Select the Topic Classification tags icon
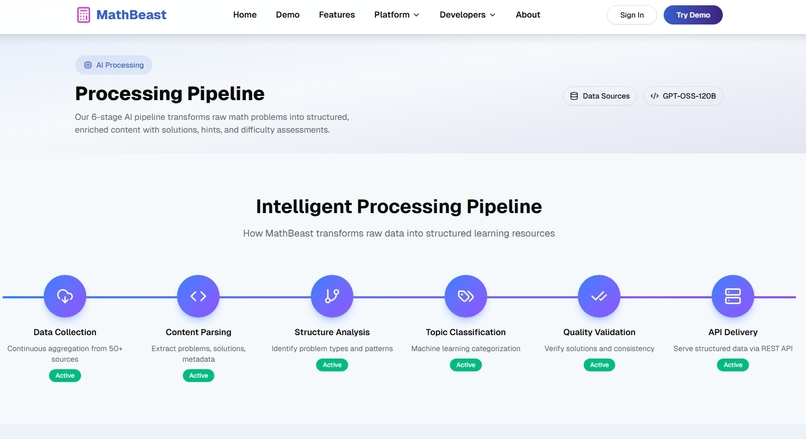This screenshot has height=439, width=806. coord(466,296)
